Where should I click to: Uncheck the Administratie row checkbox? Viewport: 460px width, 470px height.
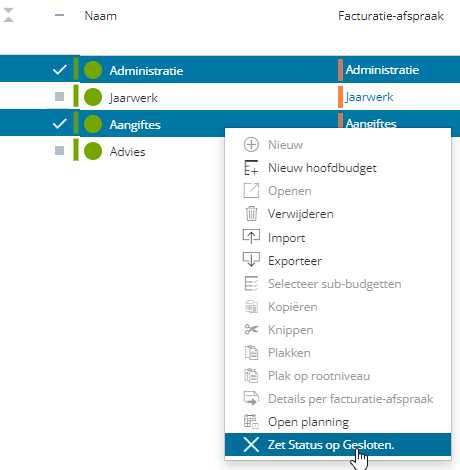click(x=60, y=70)
